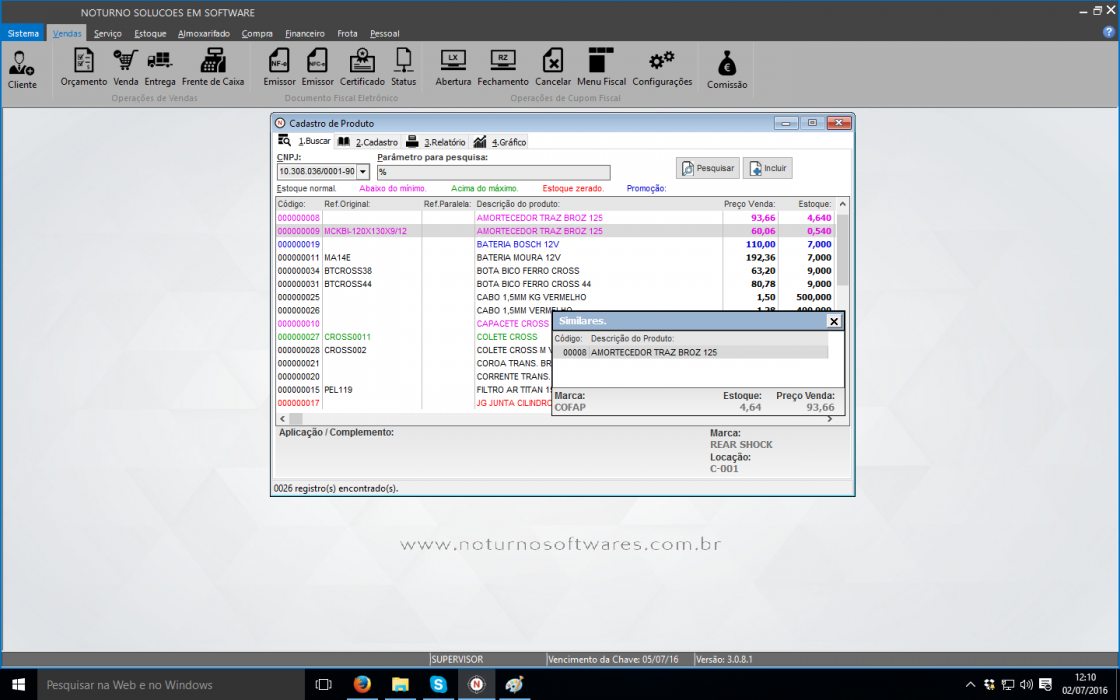Select similar item 00008 AMORTECEDOR TRAZ BROZ 125
The width and height of the screenshot is (1120, 700).
(x=691, y=352)
